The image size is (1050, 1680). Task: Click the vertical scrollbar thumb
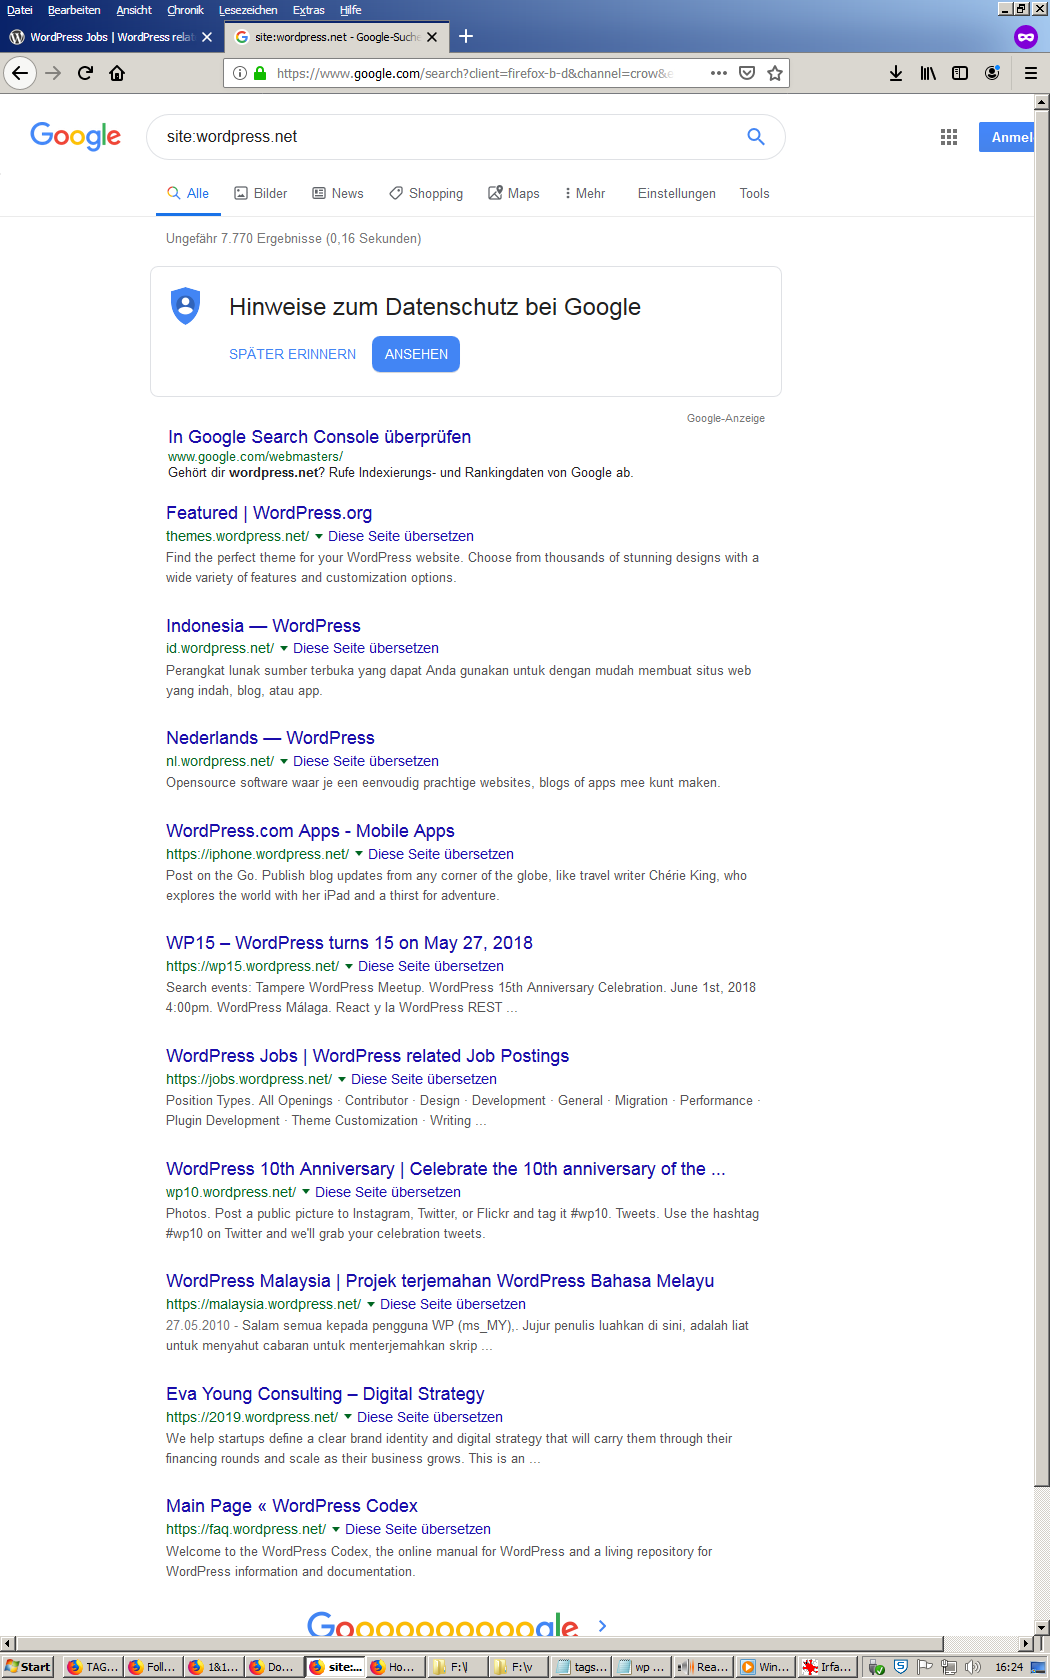point(1041,796)
